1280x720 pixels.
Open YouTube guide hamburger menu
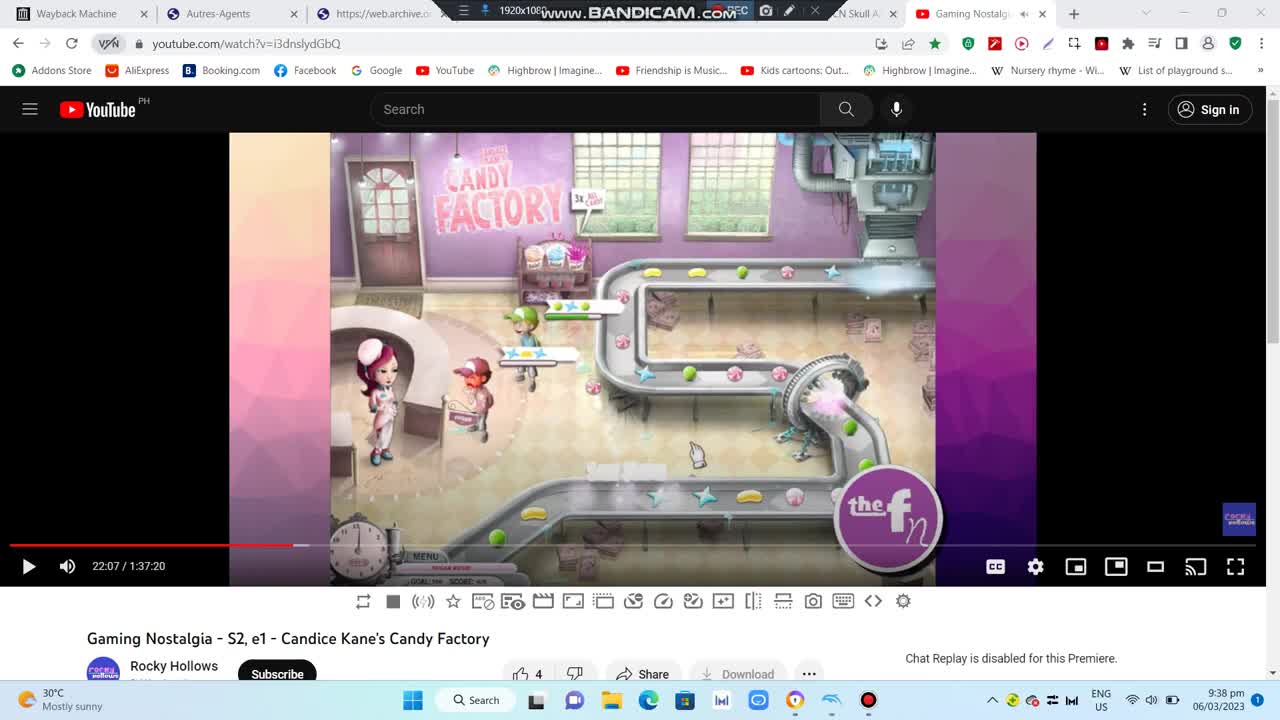pos(30,109)
